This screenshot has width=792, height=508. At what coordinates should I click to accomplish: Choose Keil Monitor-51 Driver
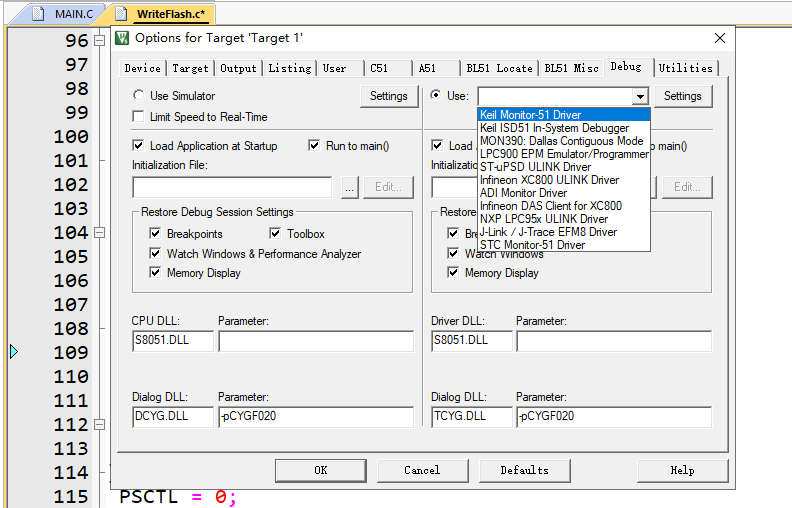pos(564,115)
